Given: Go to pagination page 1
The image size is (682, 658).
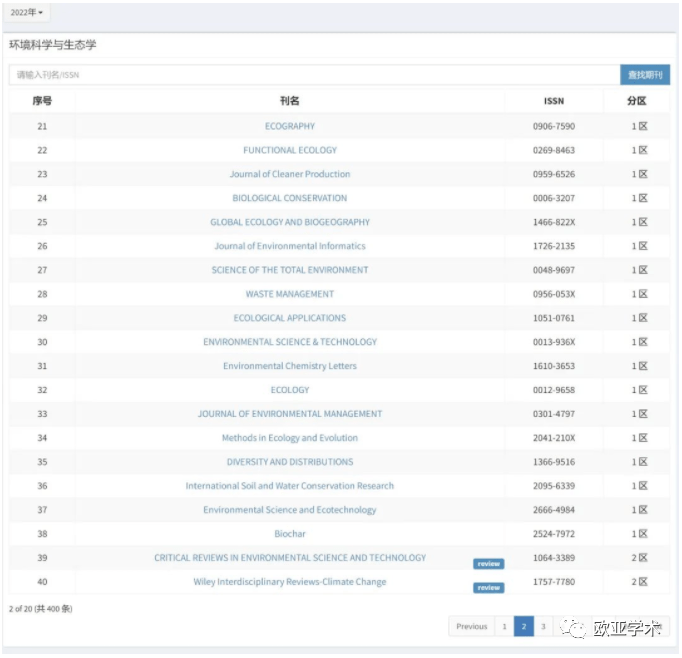Looking at the screenshot, I should (504, 627).
